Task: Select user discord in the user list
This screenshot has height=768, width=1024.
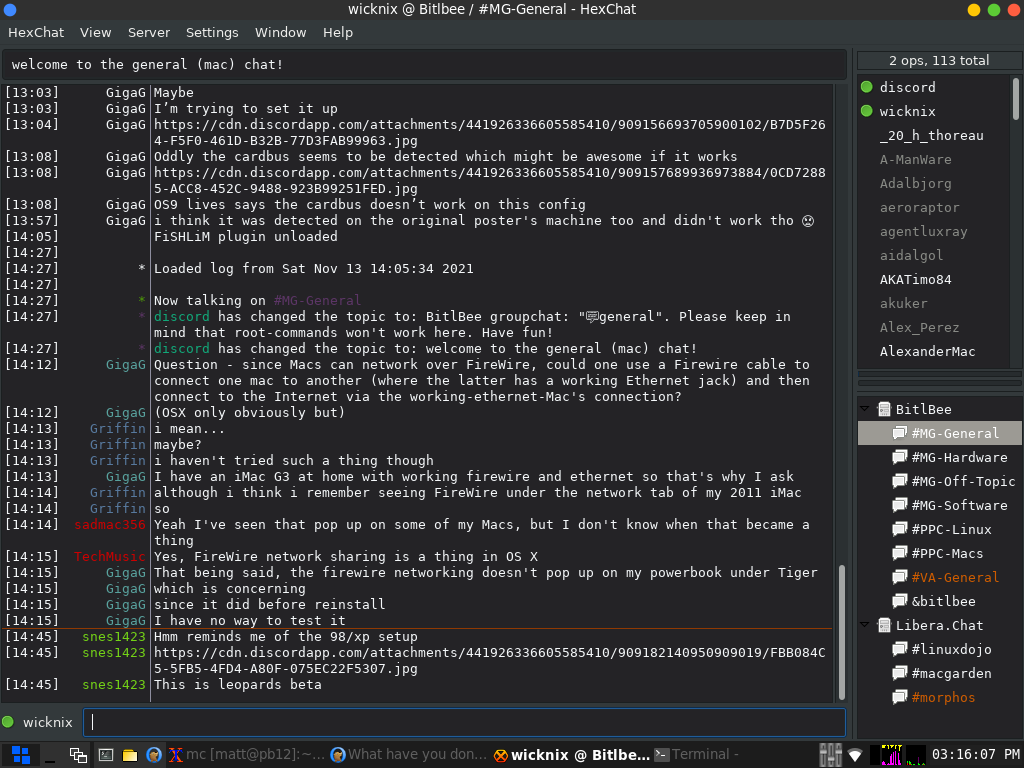Action: (908, 88)
